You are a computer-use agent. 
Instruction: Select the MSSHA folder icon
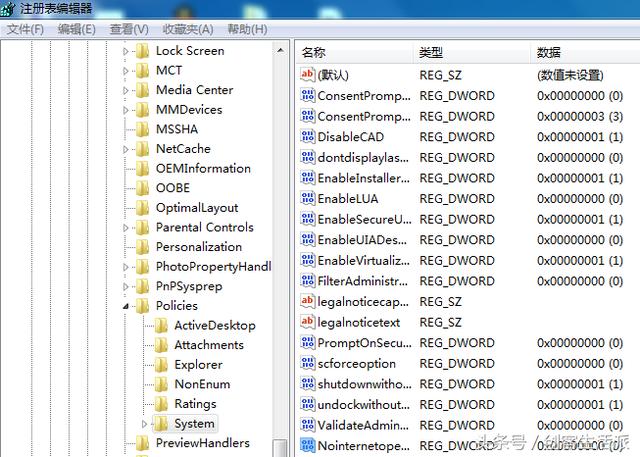(142, 129)
